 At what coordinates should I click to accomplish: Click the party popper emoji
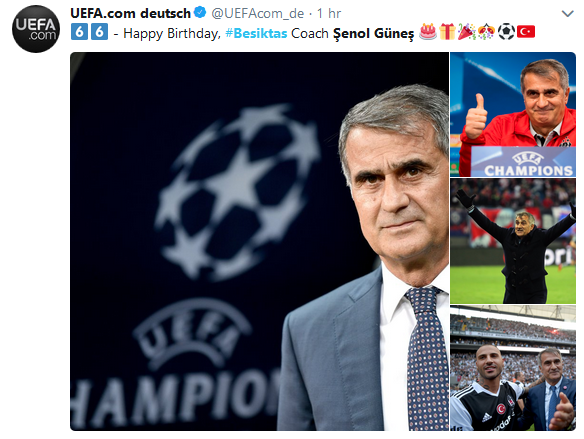[467, 32]
